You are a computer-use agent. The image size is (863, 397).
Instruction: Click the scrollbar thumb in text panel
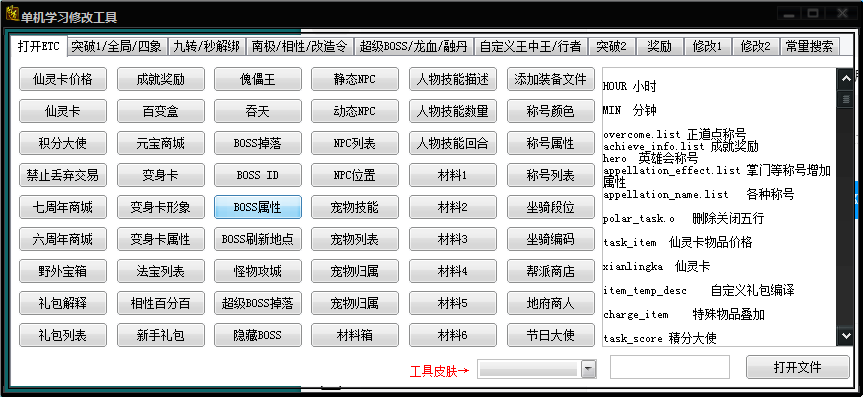tap(844, 99)
